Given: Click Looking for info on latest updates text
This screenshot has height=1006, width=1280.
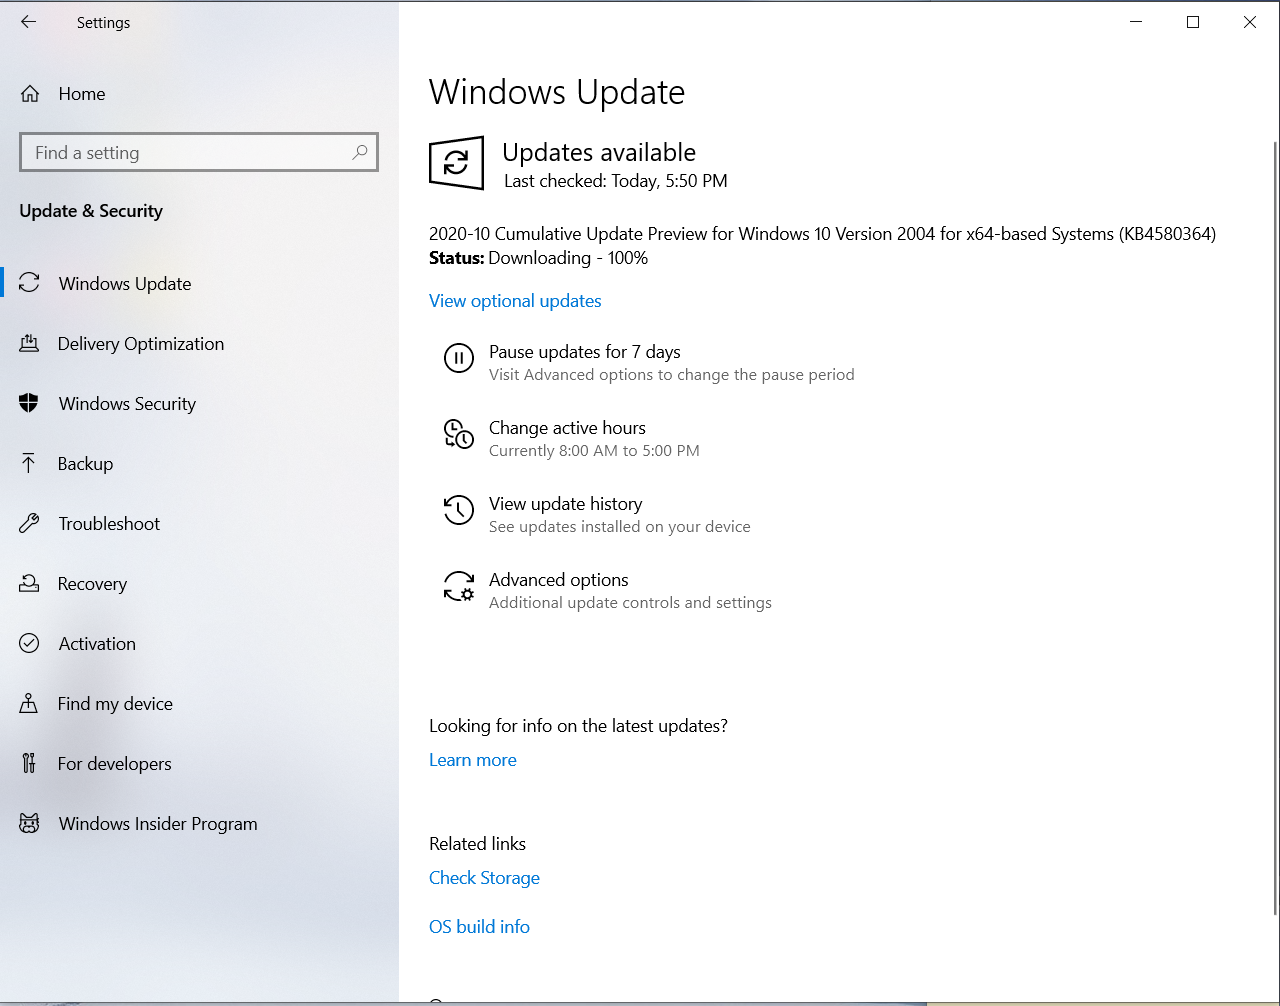Looking at the screenshot, I should [x=578, y=726].
